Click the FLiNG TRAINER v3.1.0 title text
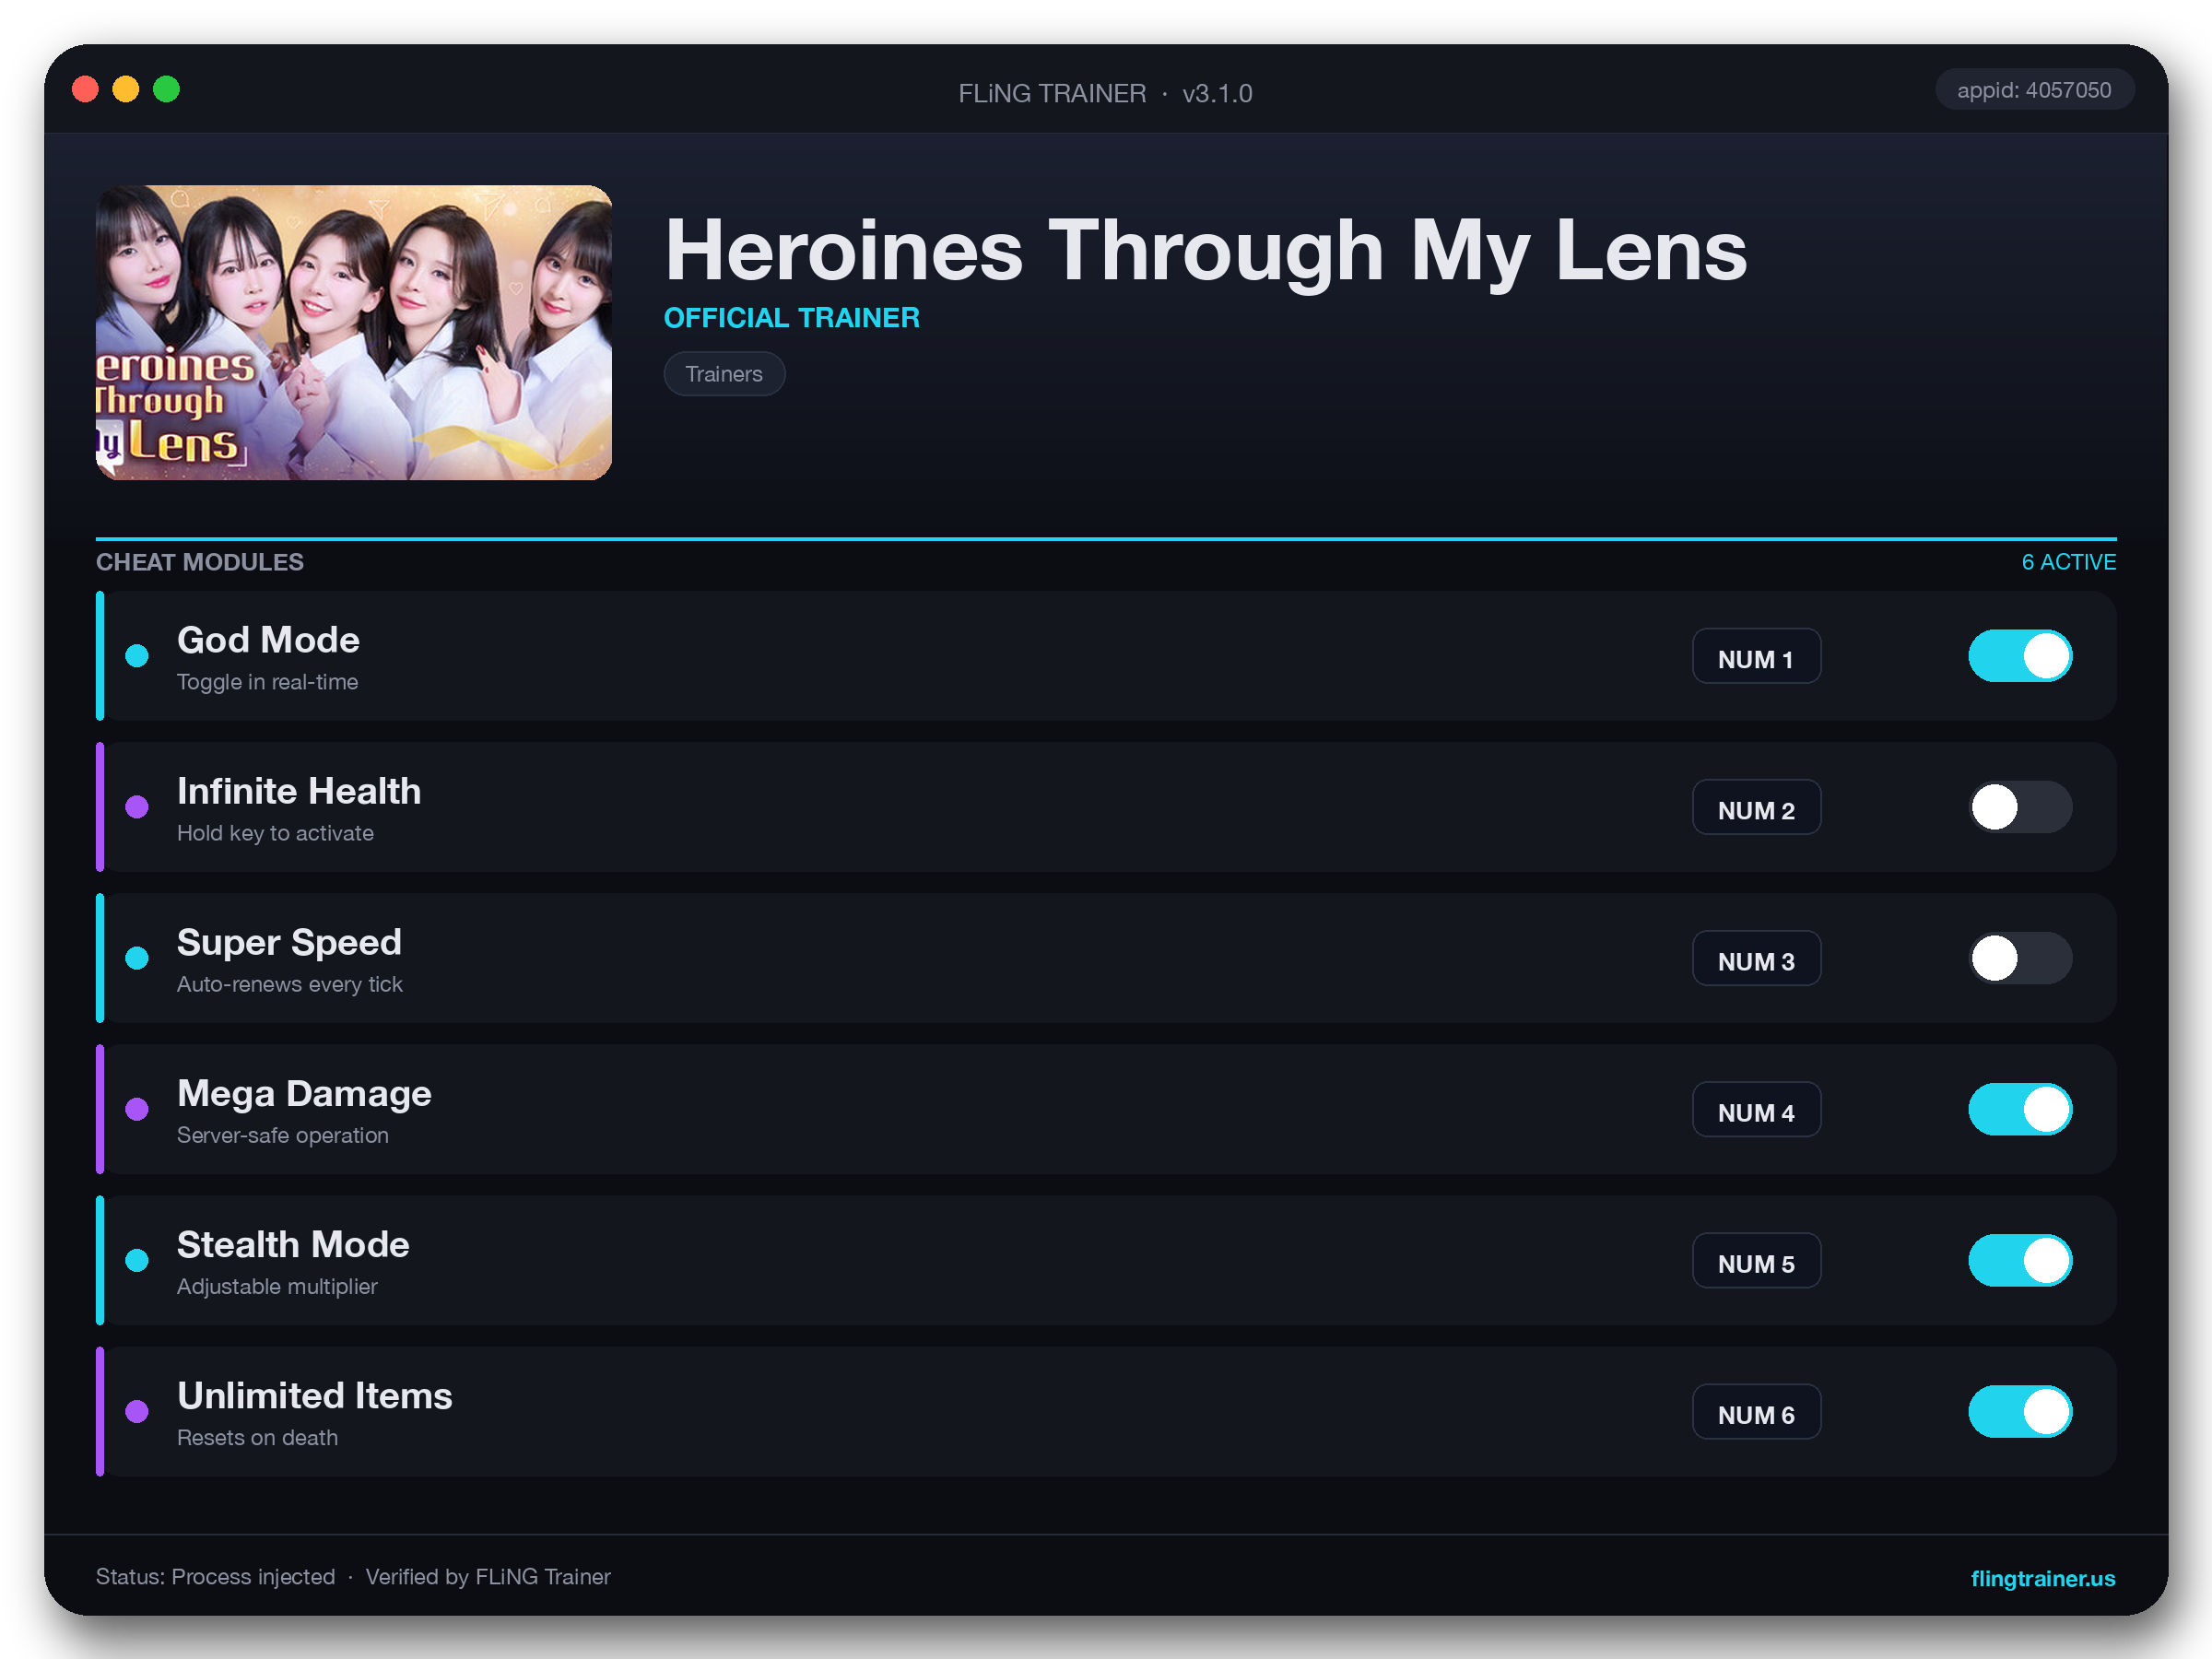The height and width of the screenshot is (1659, 2212). [x=1105, y=93]
